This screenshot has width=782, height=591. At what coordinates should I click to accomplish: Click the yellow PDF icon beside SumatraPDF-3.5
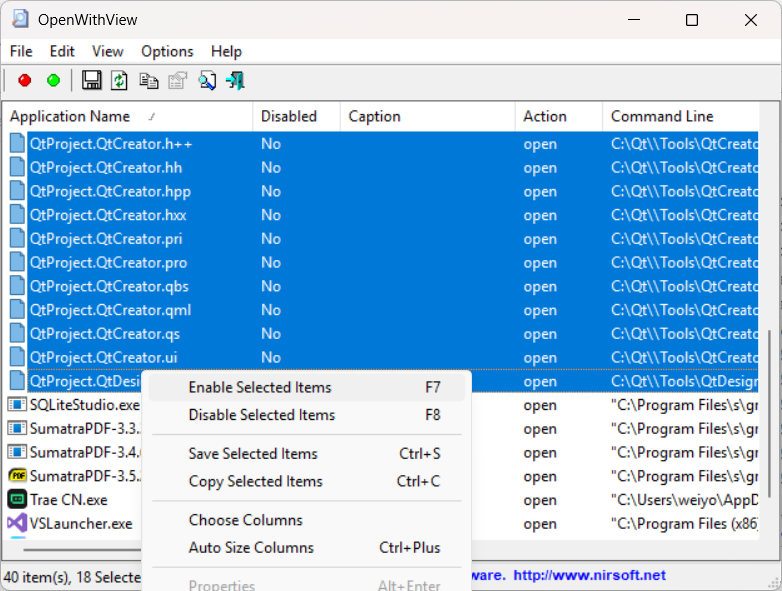click(x=17, y=476)
